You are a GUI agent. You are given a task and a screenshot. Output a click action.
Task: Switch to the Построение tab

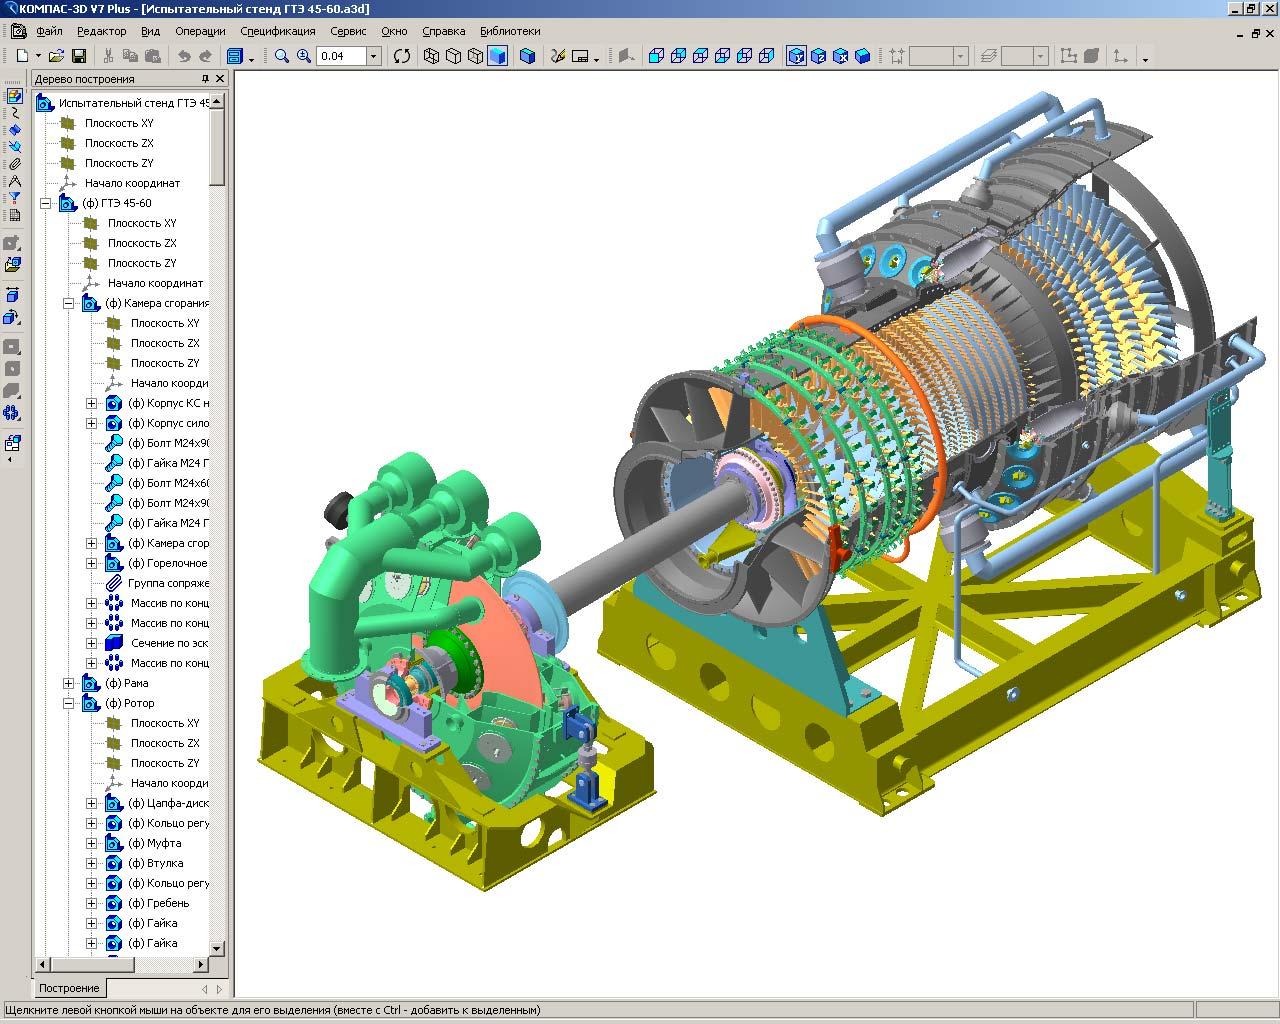tap(70, 988)
